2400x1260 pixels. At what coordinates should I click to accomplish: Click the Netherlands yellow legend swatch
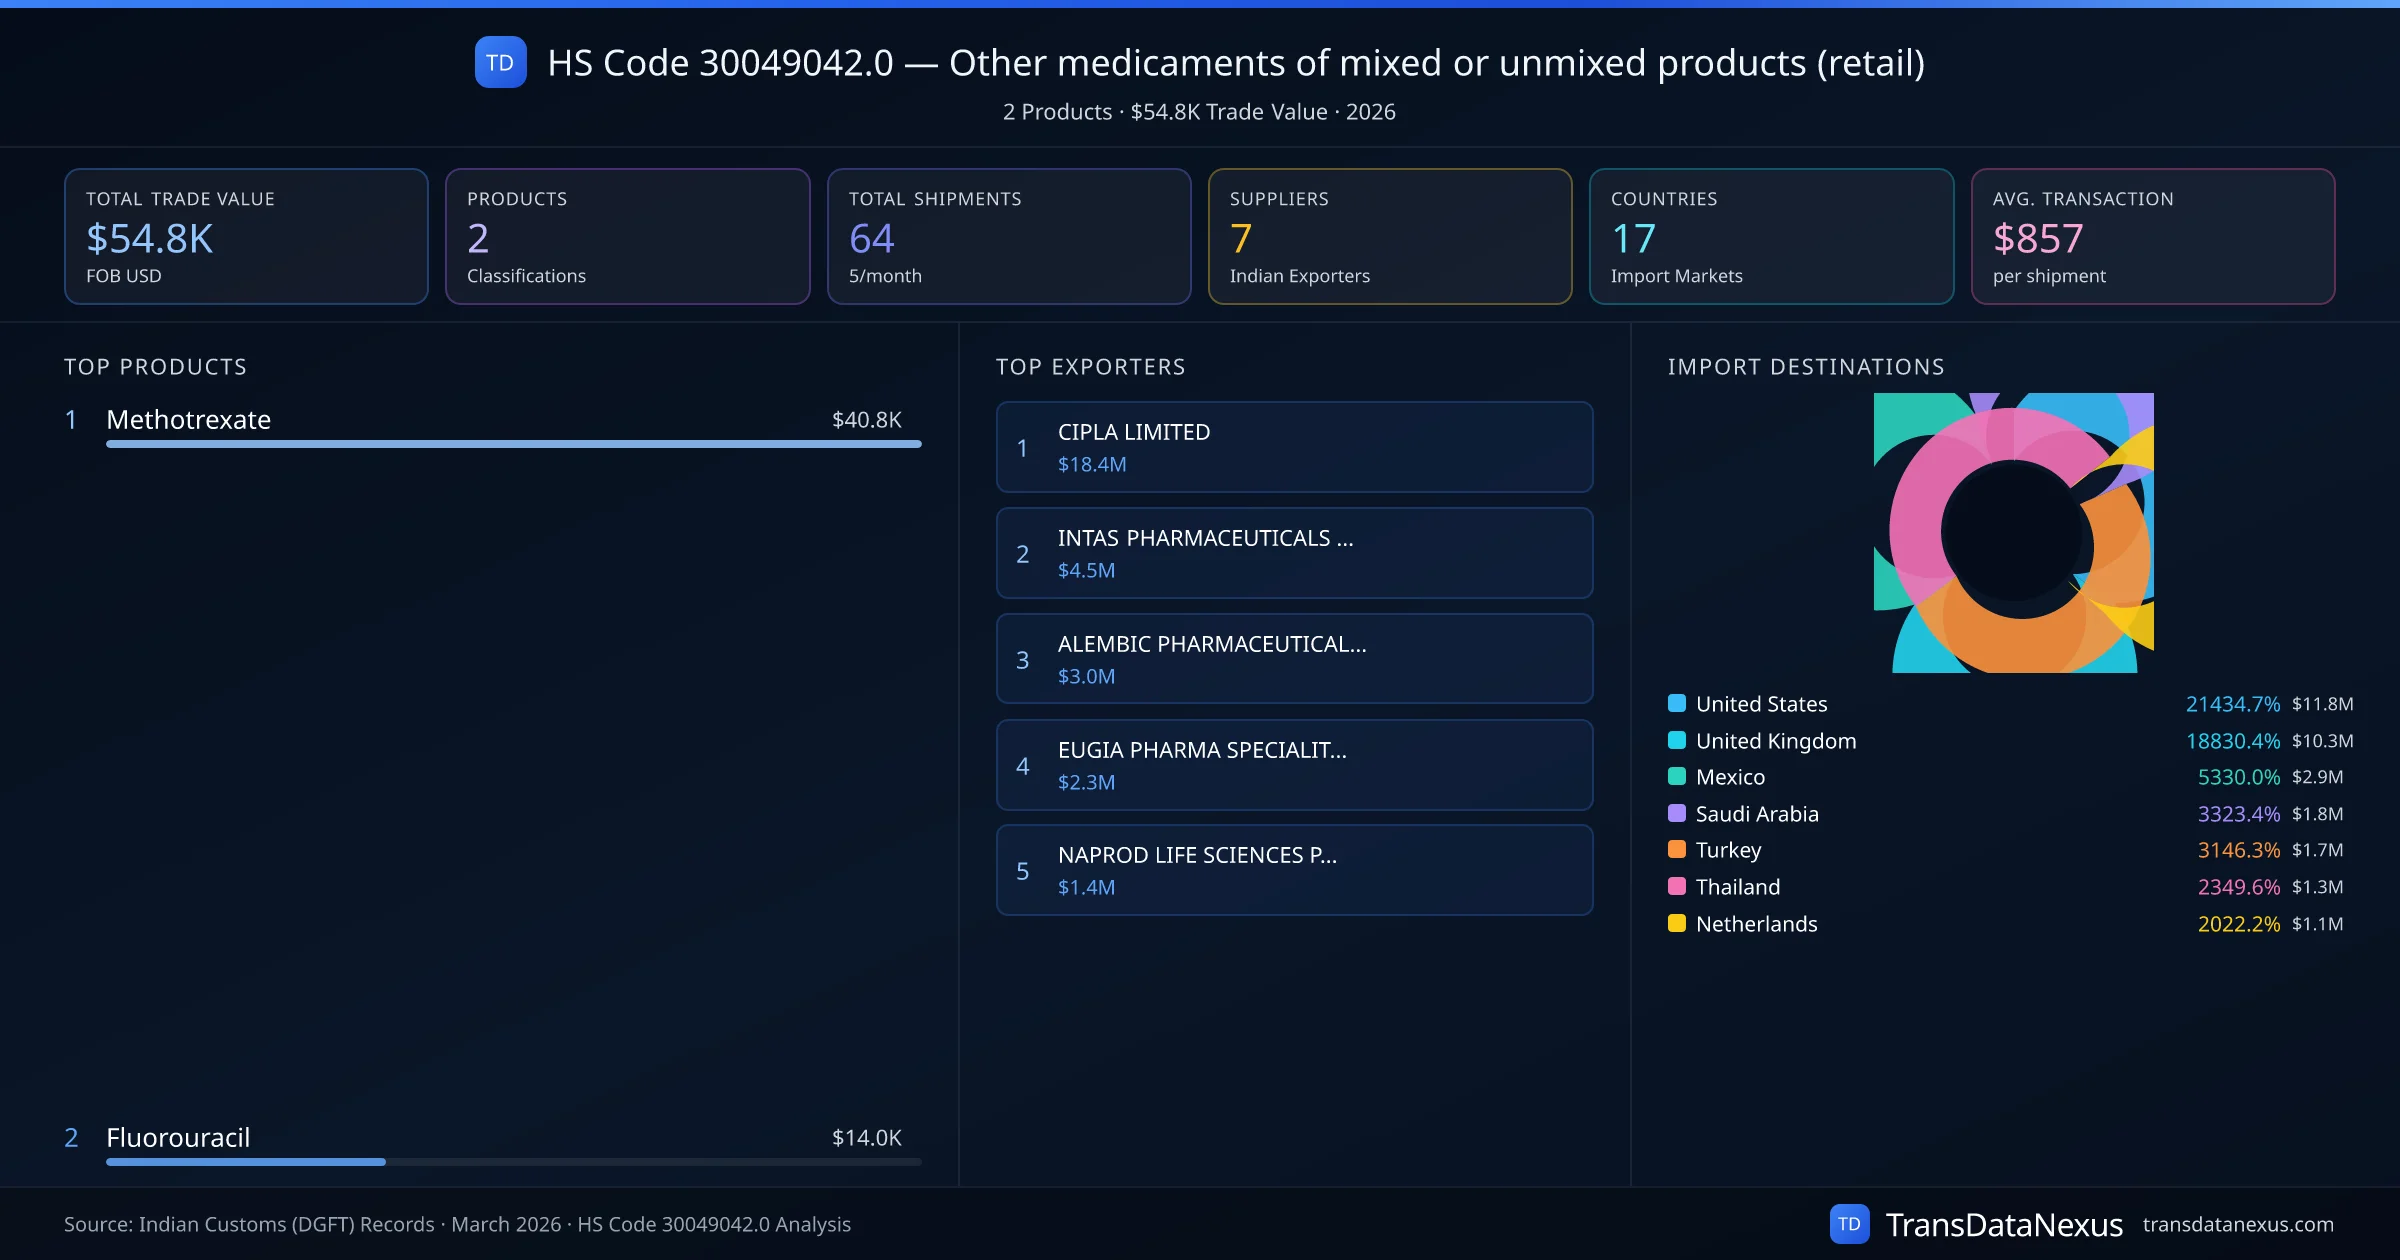1677,923
